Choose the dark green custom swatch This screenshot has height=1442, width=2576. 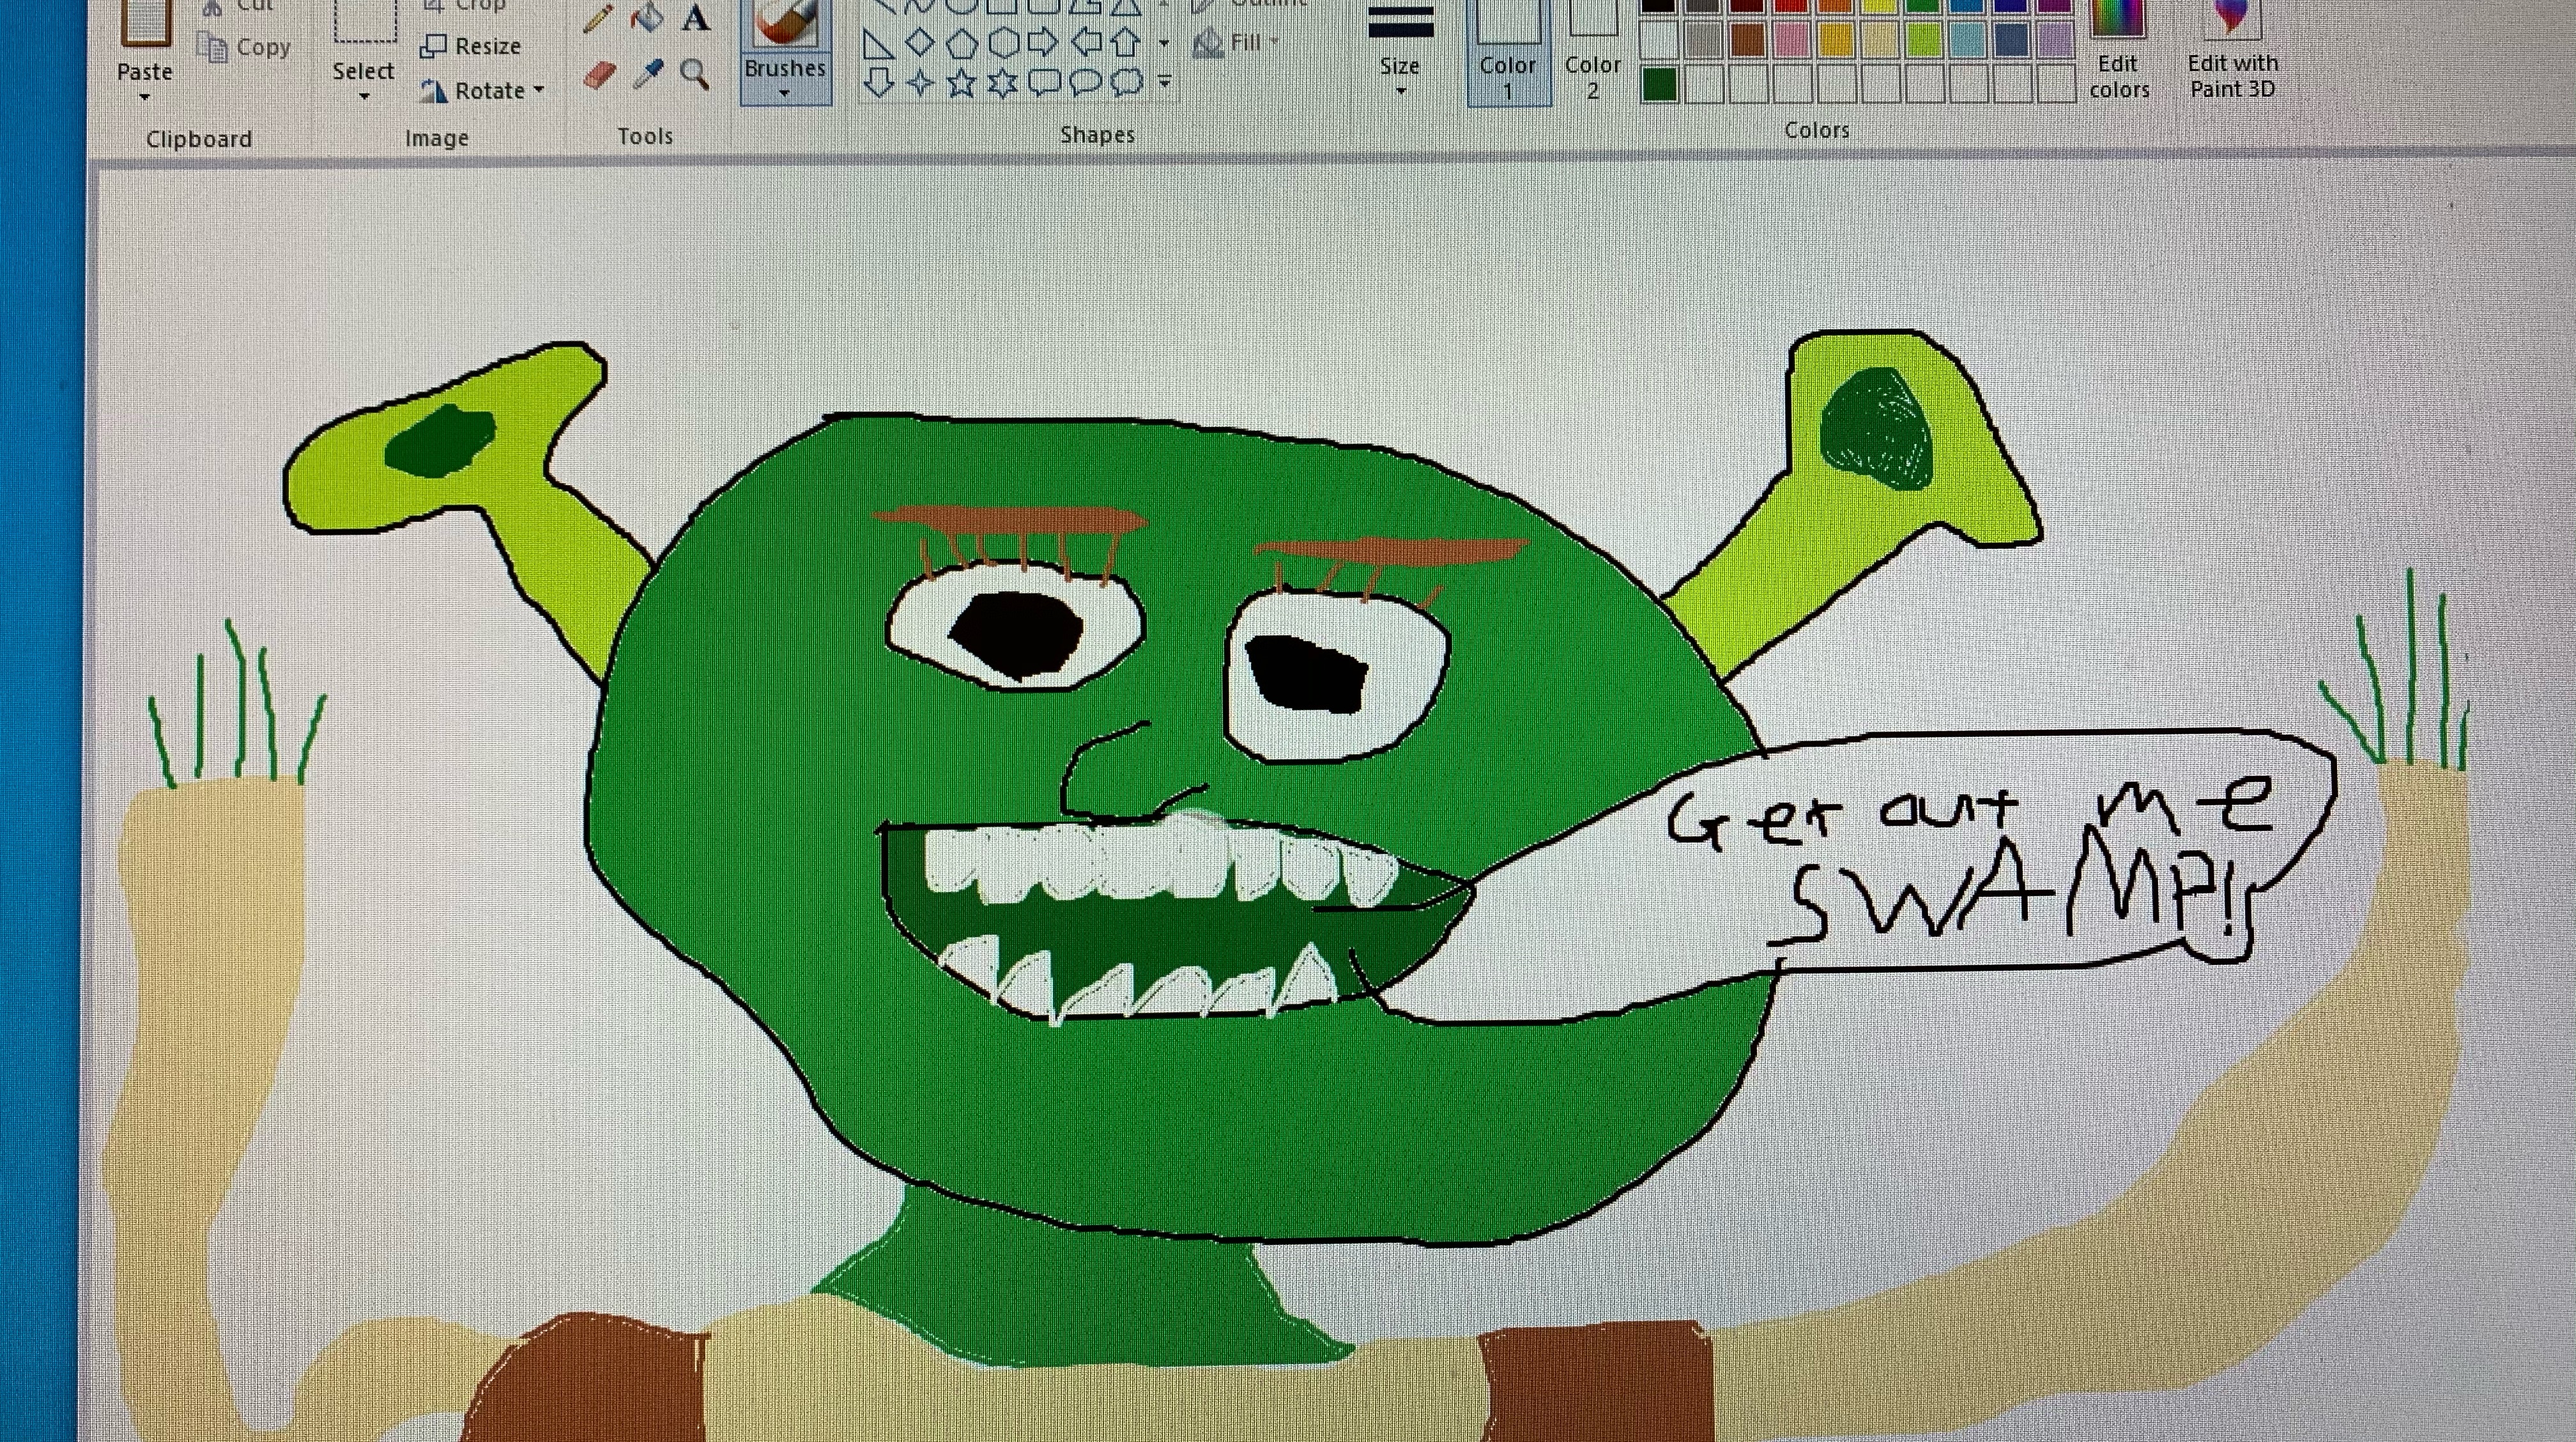(x=1659, y=85)
